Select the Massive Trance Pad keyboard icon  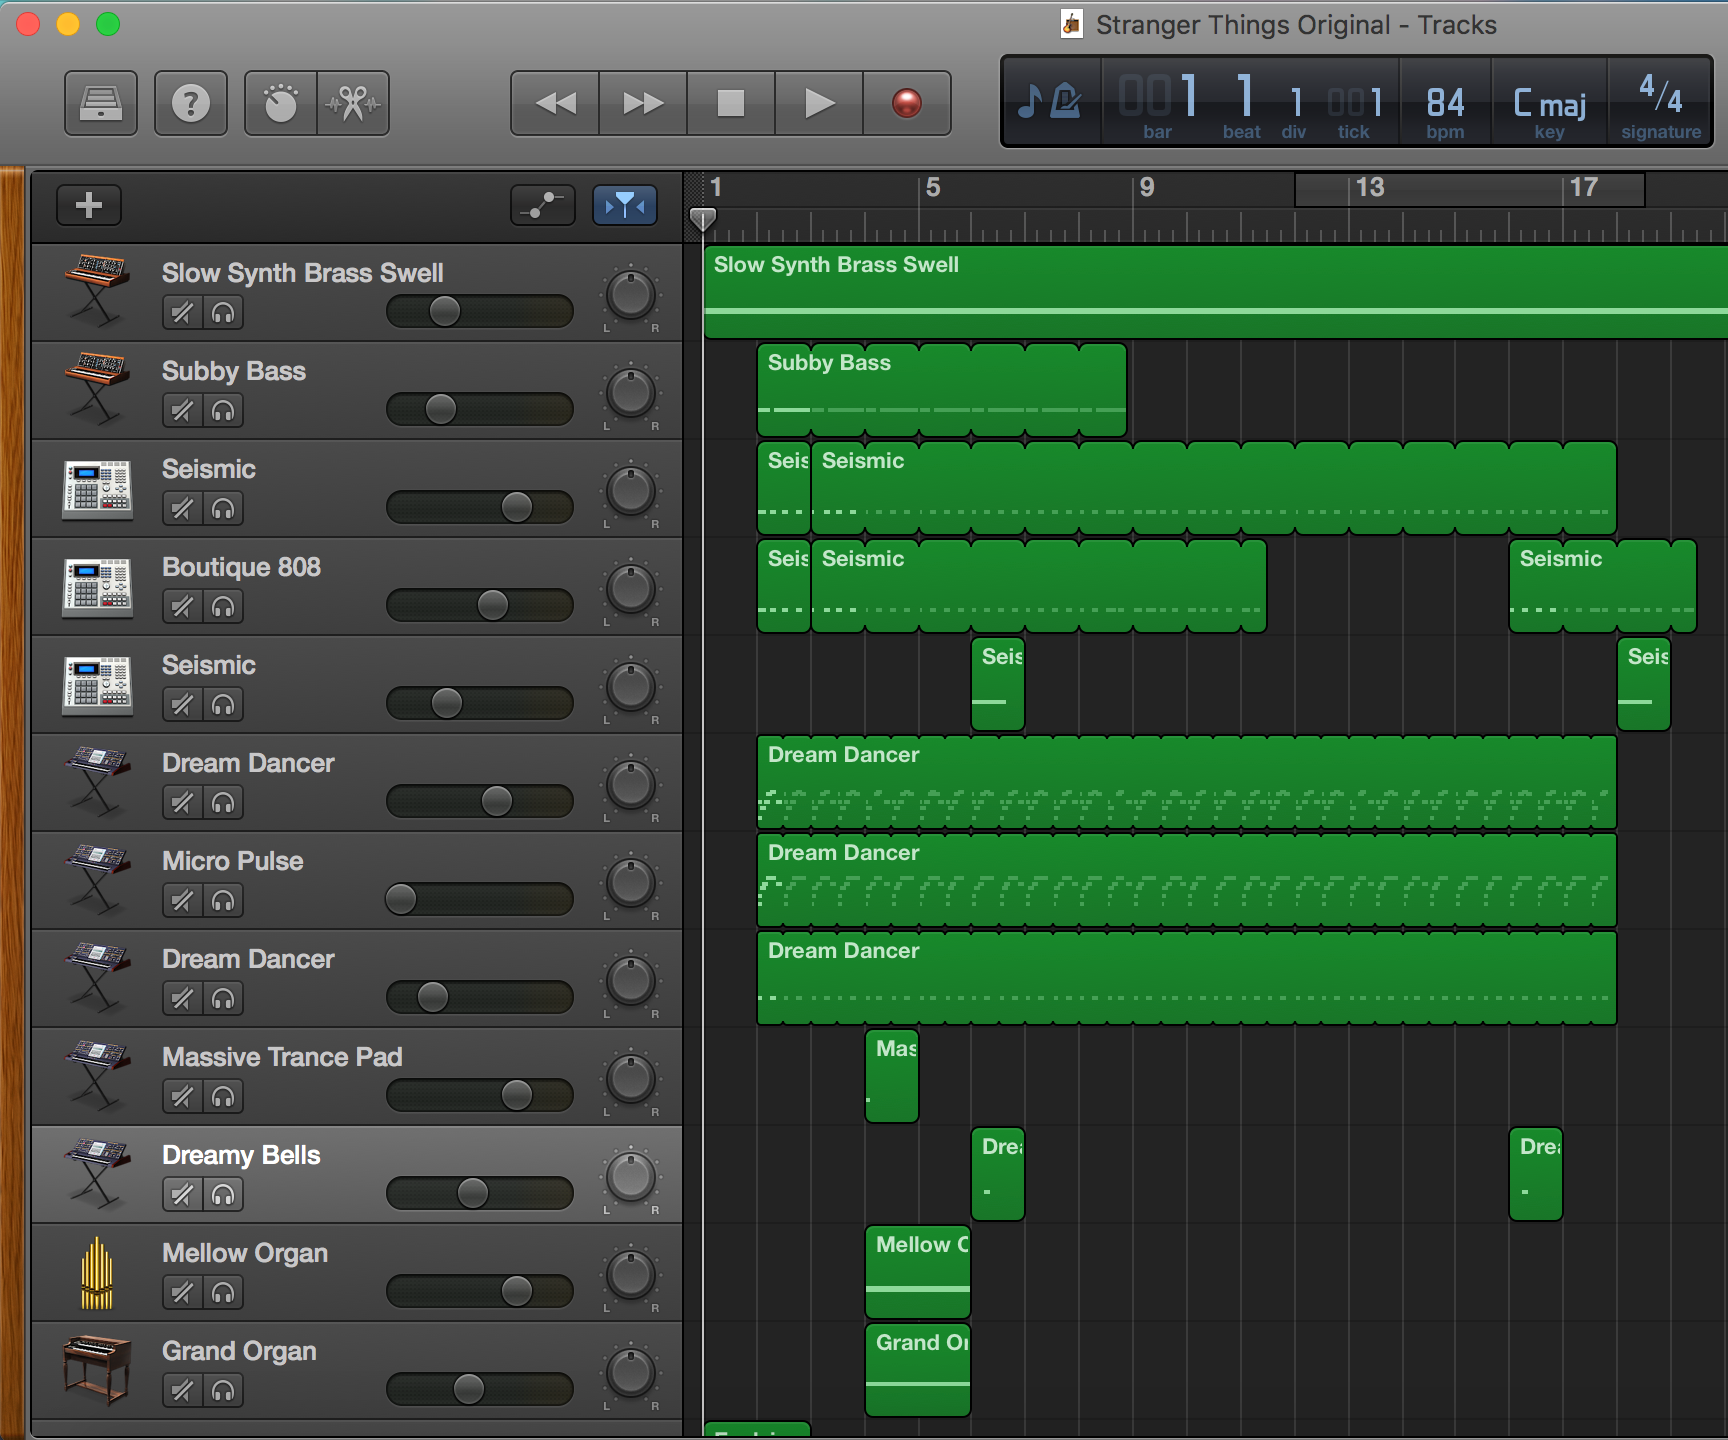96,1074
